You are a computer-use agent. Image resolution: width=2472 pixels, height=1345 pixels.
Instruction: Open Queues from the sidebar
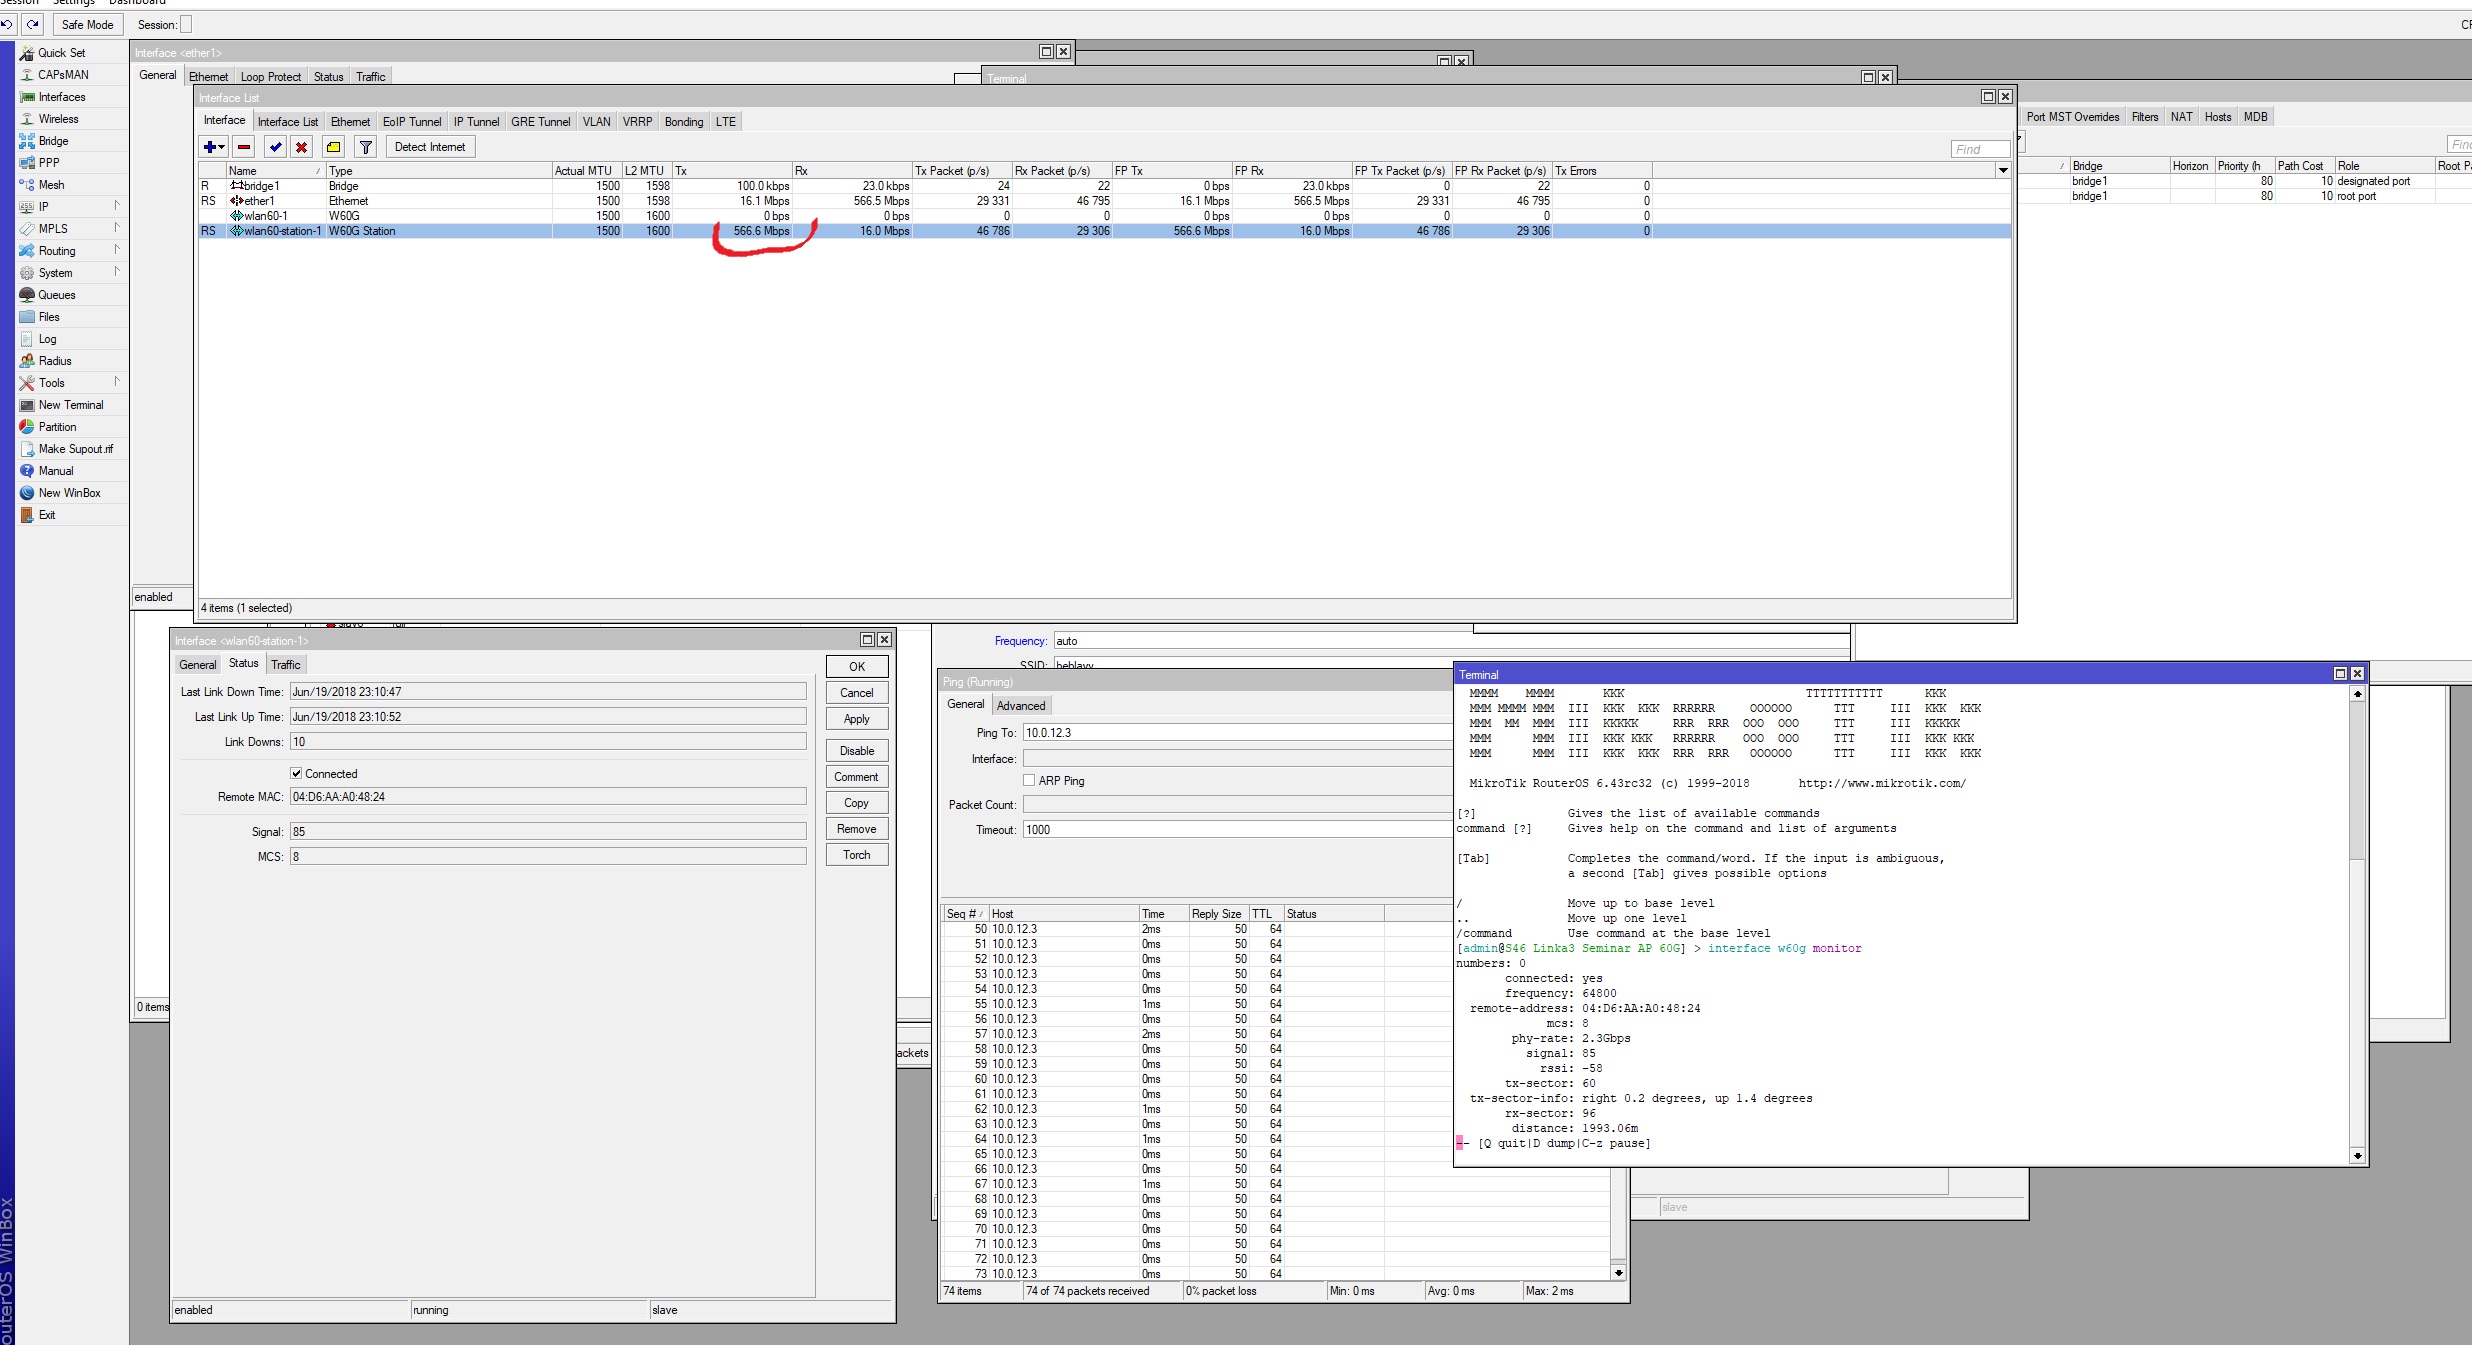coord(56,295)
